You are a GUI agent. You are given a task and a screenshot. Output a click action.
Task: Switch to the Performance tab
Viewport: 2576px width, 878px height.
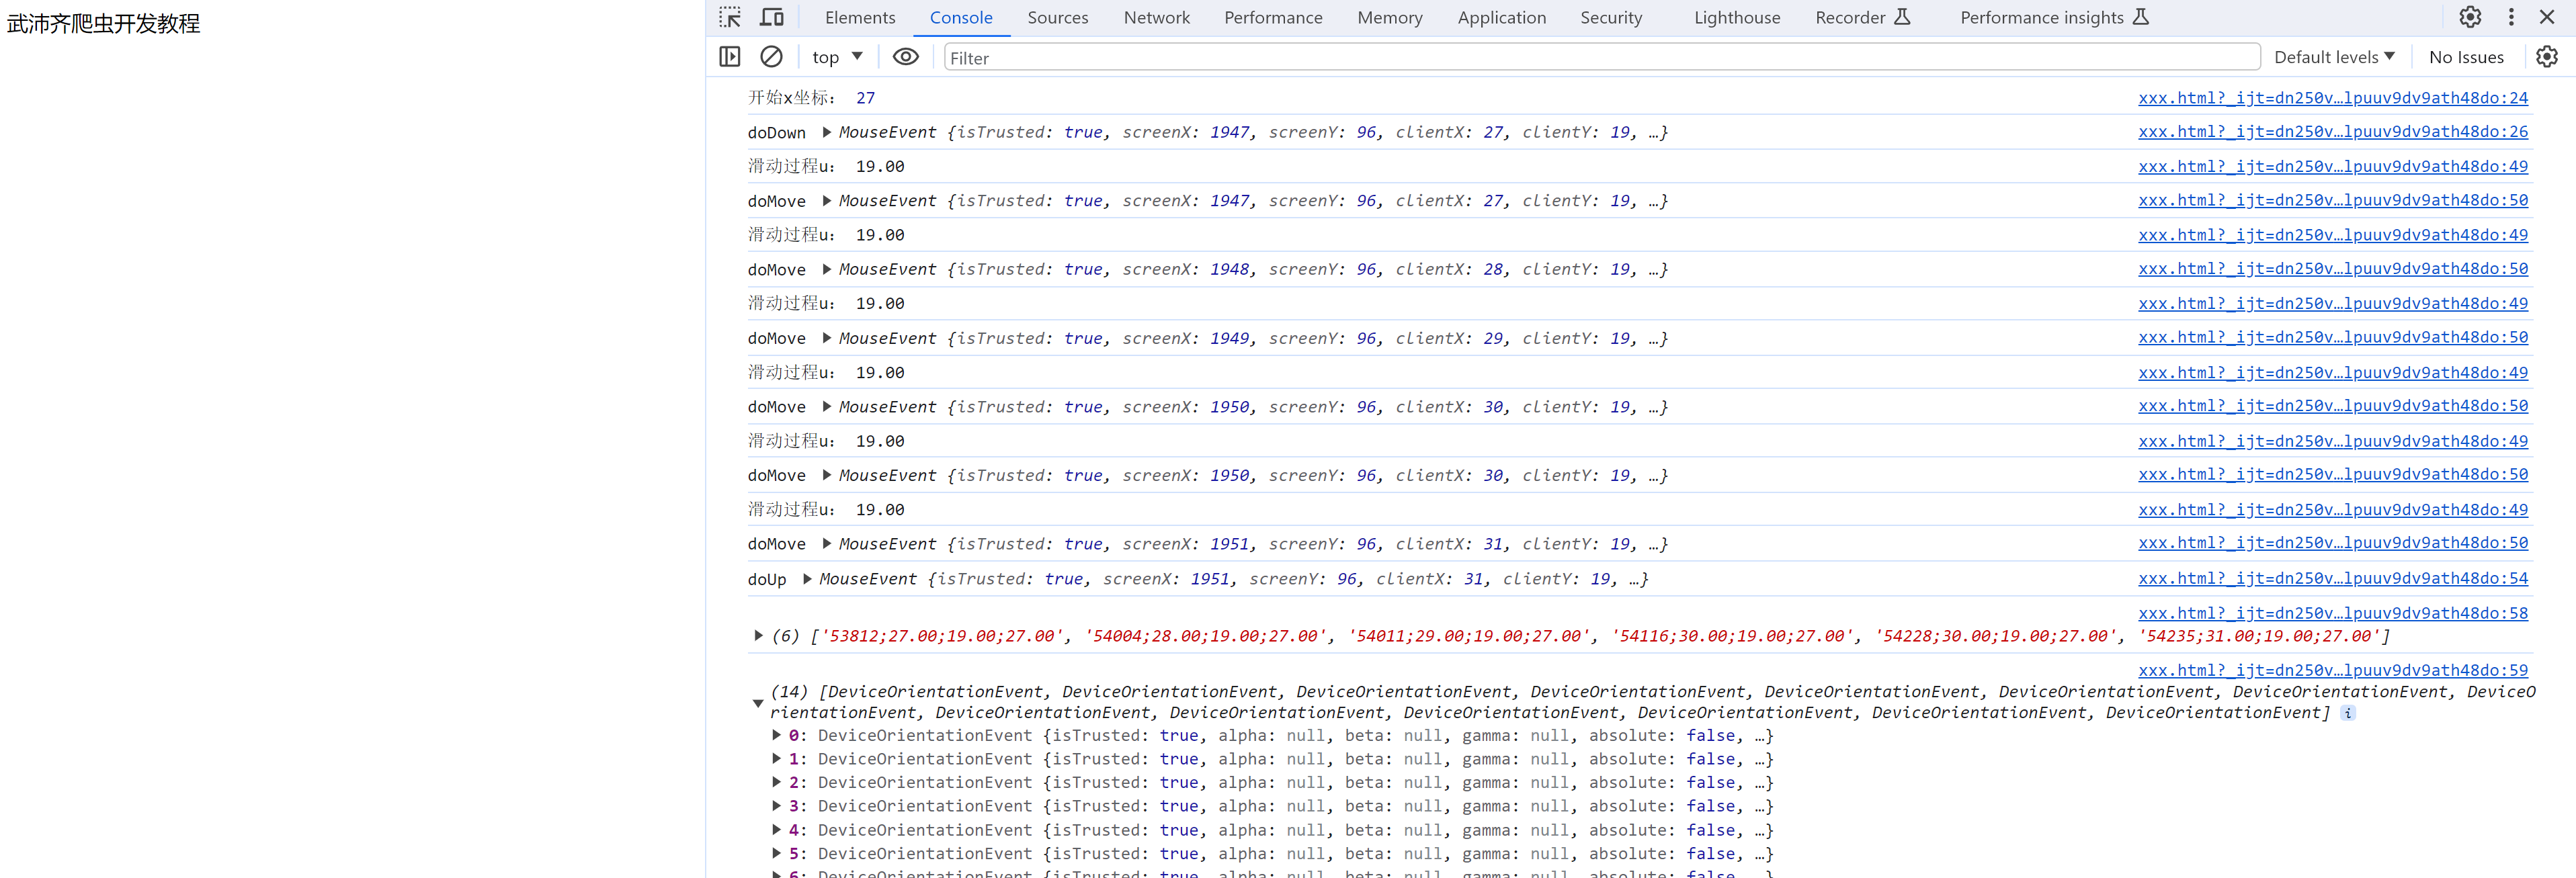tap(1273, 17)
